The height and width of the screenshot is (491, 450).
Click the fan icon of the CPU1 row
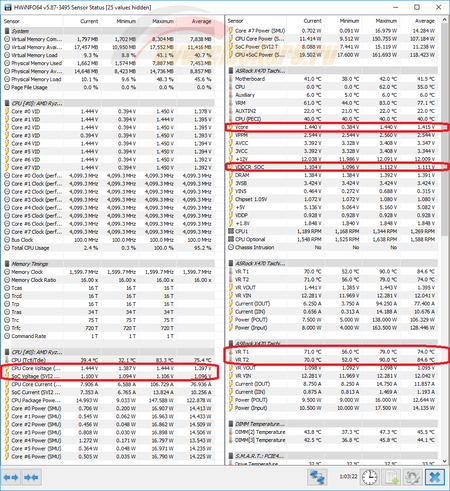[x=231, y=231]
